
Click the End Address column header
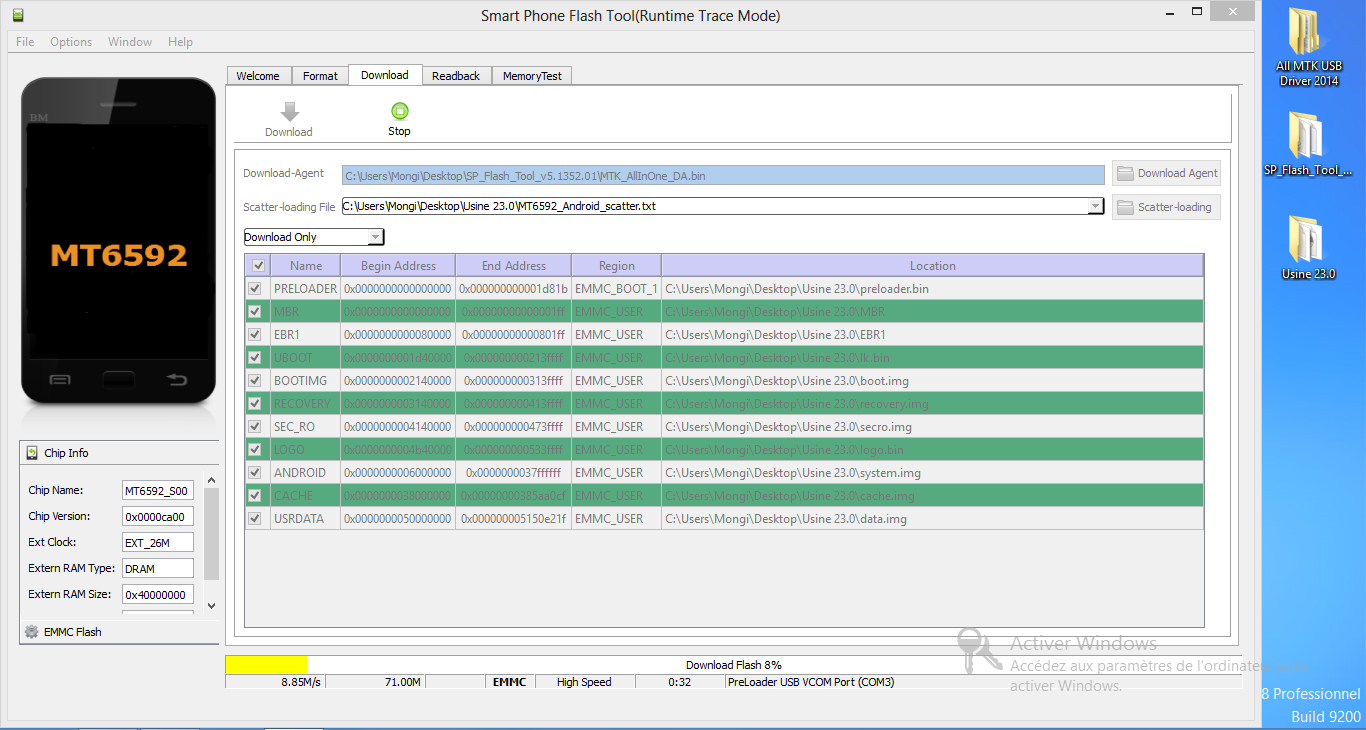click(x=513, y=266)
